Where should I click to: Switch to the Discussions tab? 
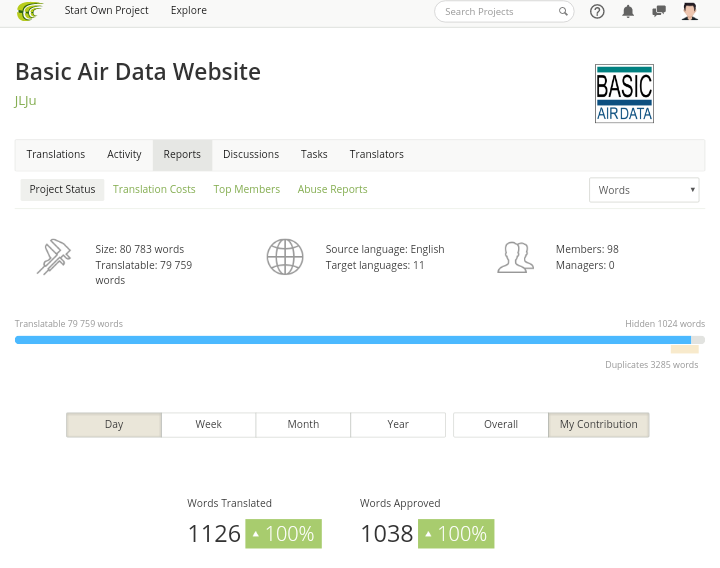251,154
